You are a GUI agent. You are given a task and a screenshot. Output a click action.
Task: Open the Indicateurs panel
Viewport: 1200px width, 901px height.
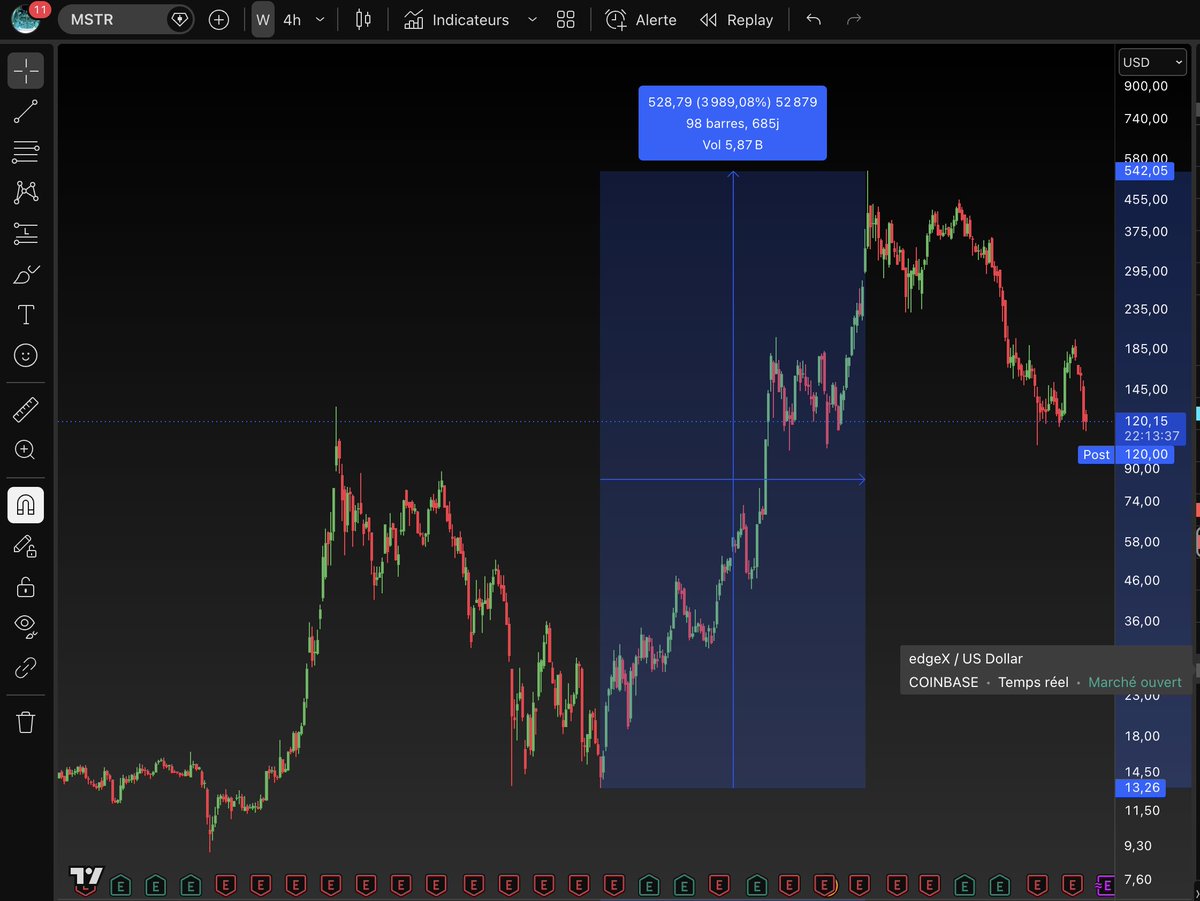456,20
